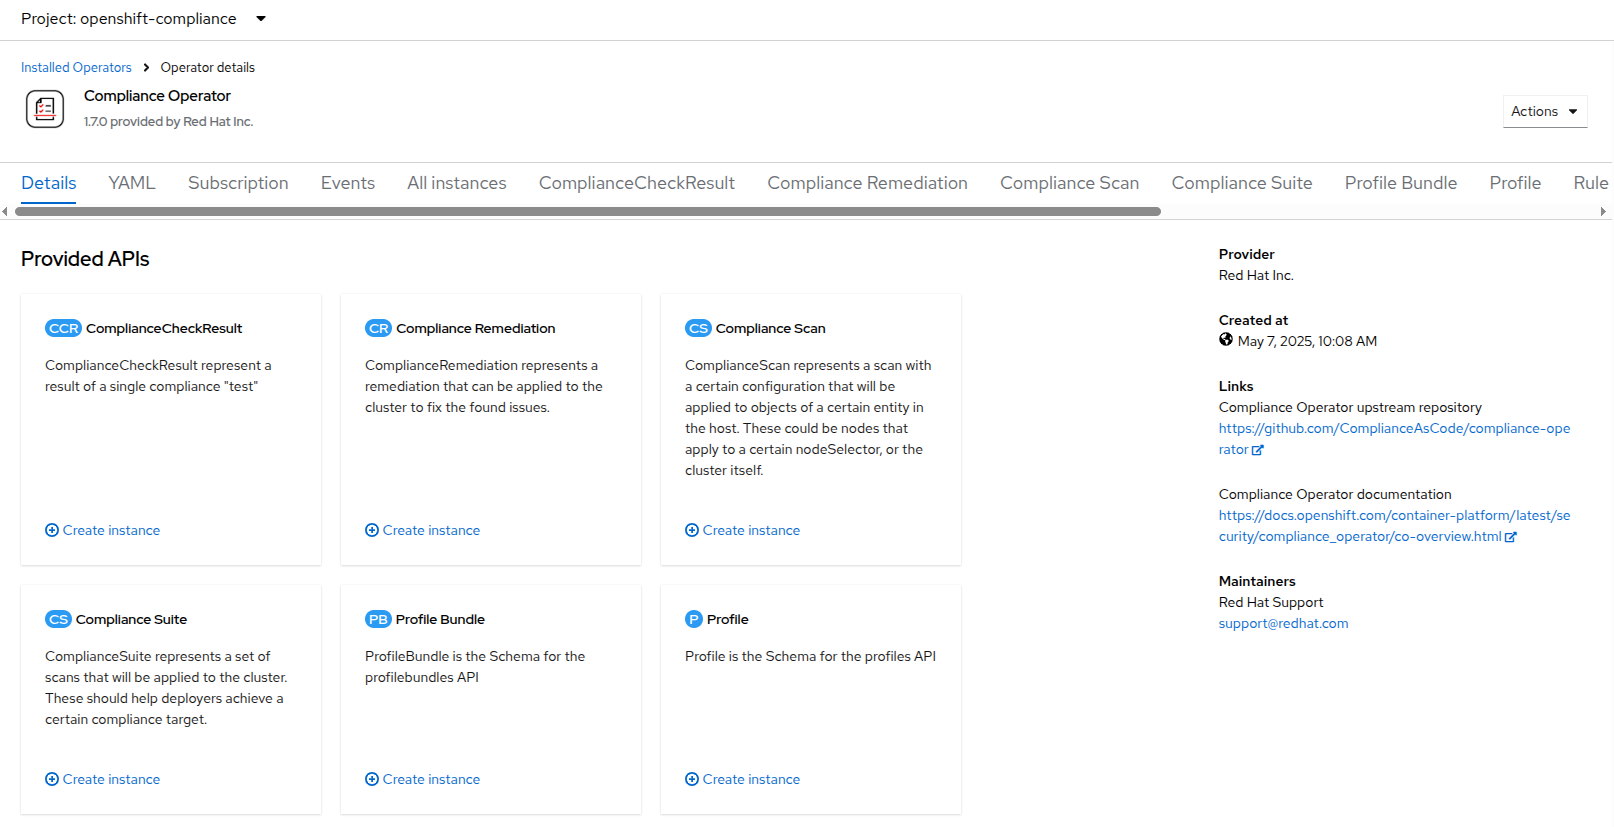
Task: Create instance of Profile Bundle
Action: point(430,779)
